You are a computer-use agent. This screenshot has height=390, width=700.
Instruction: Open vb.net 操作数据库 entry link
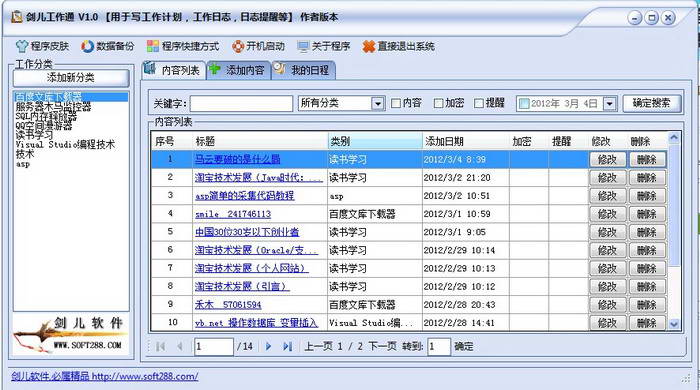click(x=256, y=323)
